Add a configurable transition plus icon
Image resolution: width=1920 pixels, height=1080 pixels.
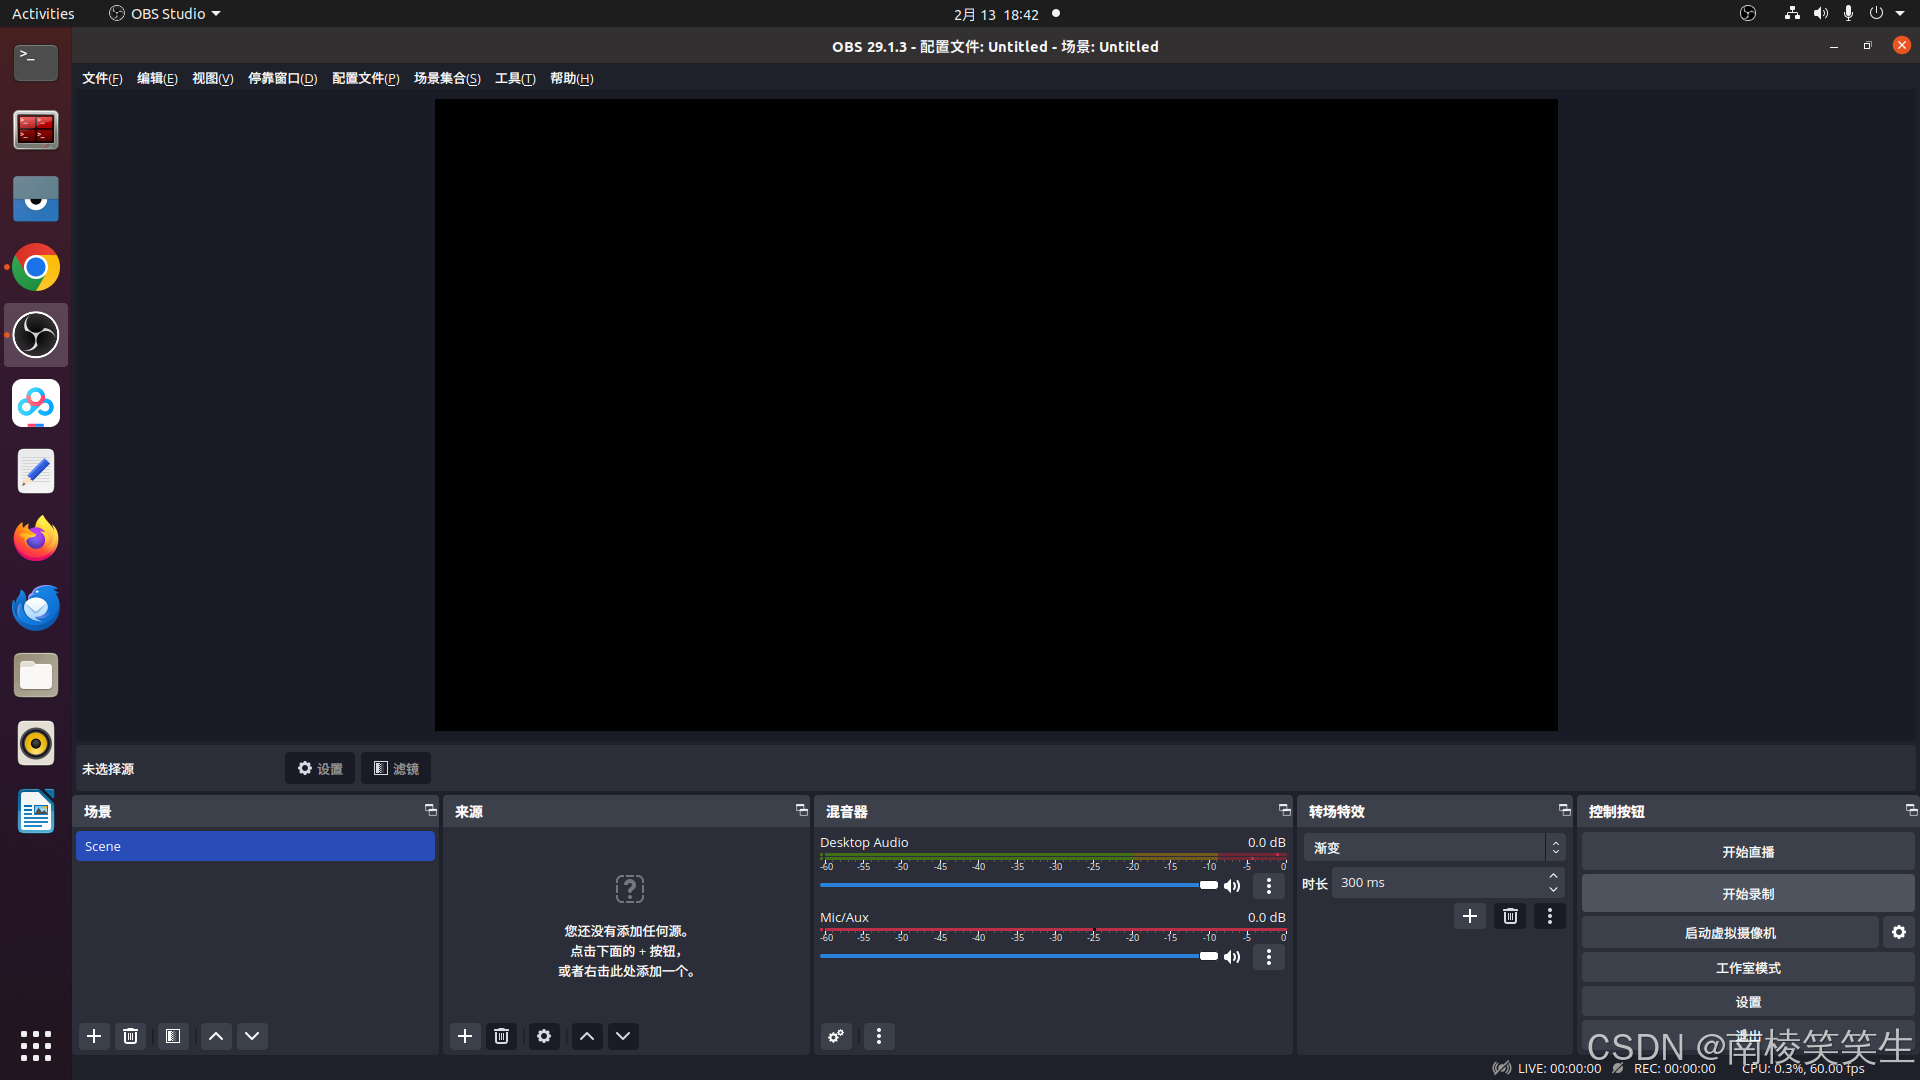1469,916
